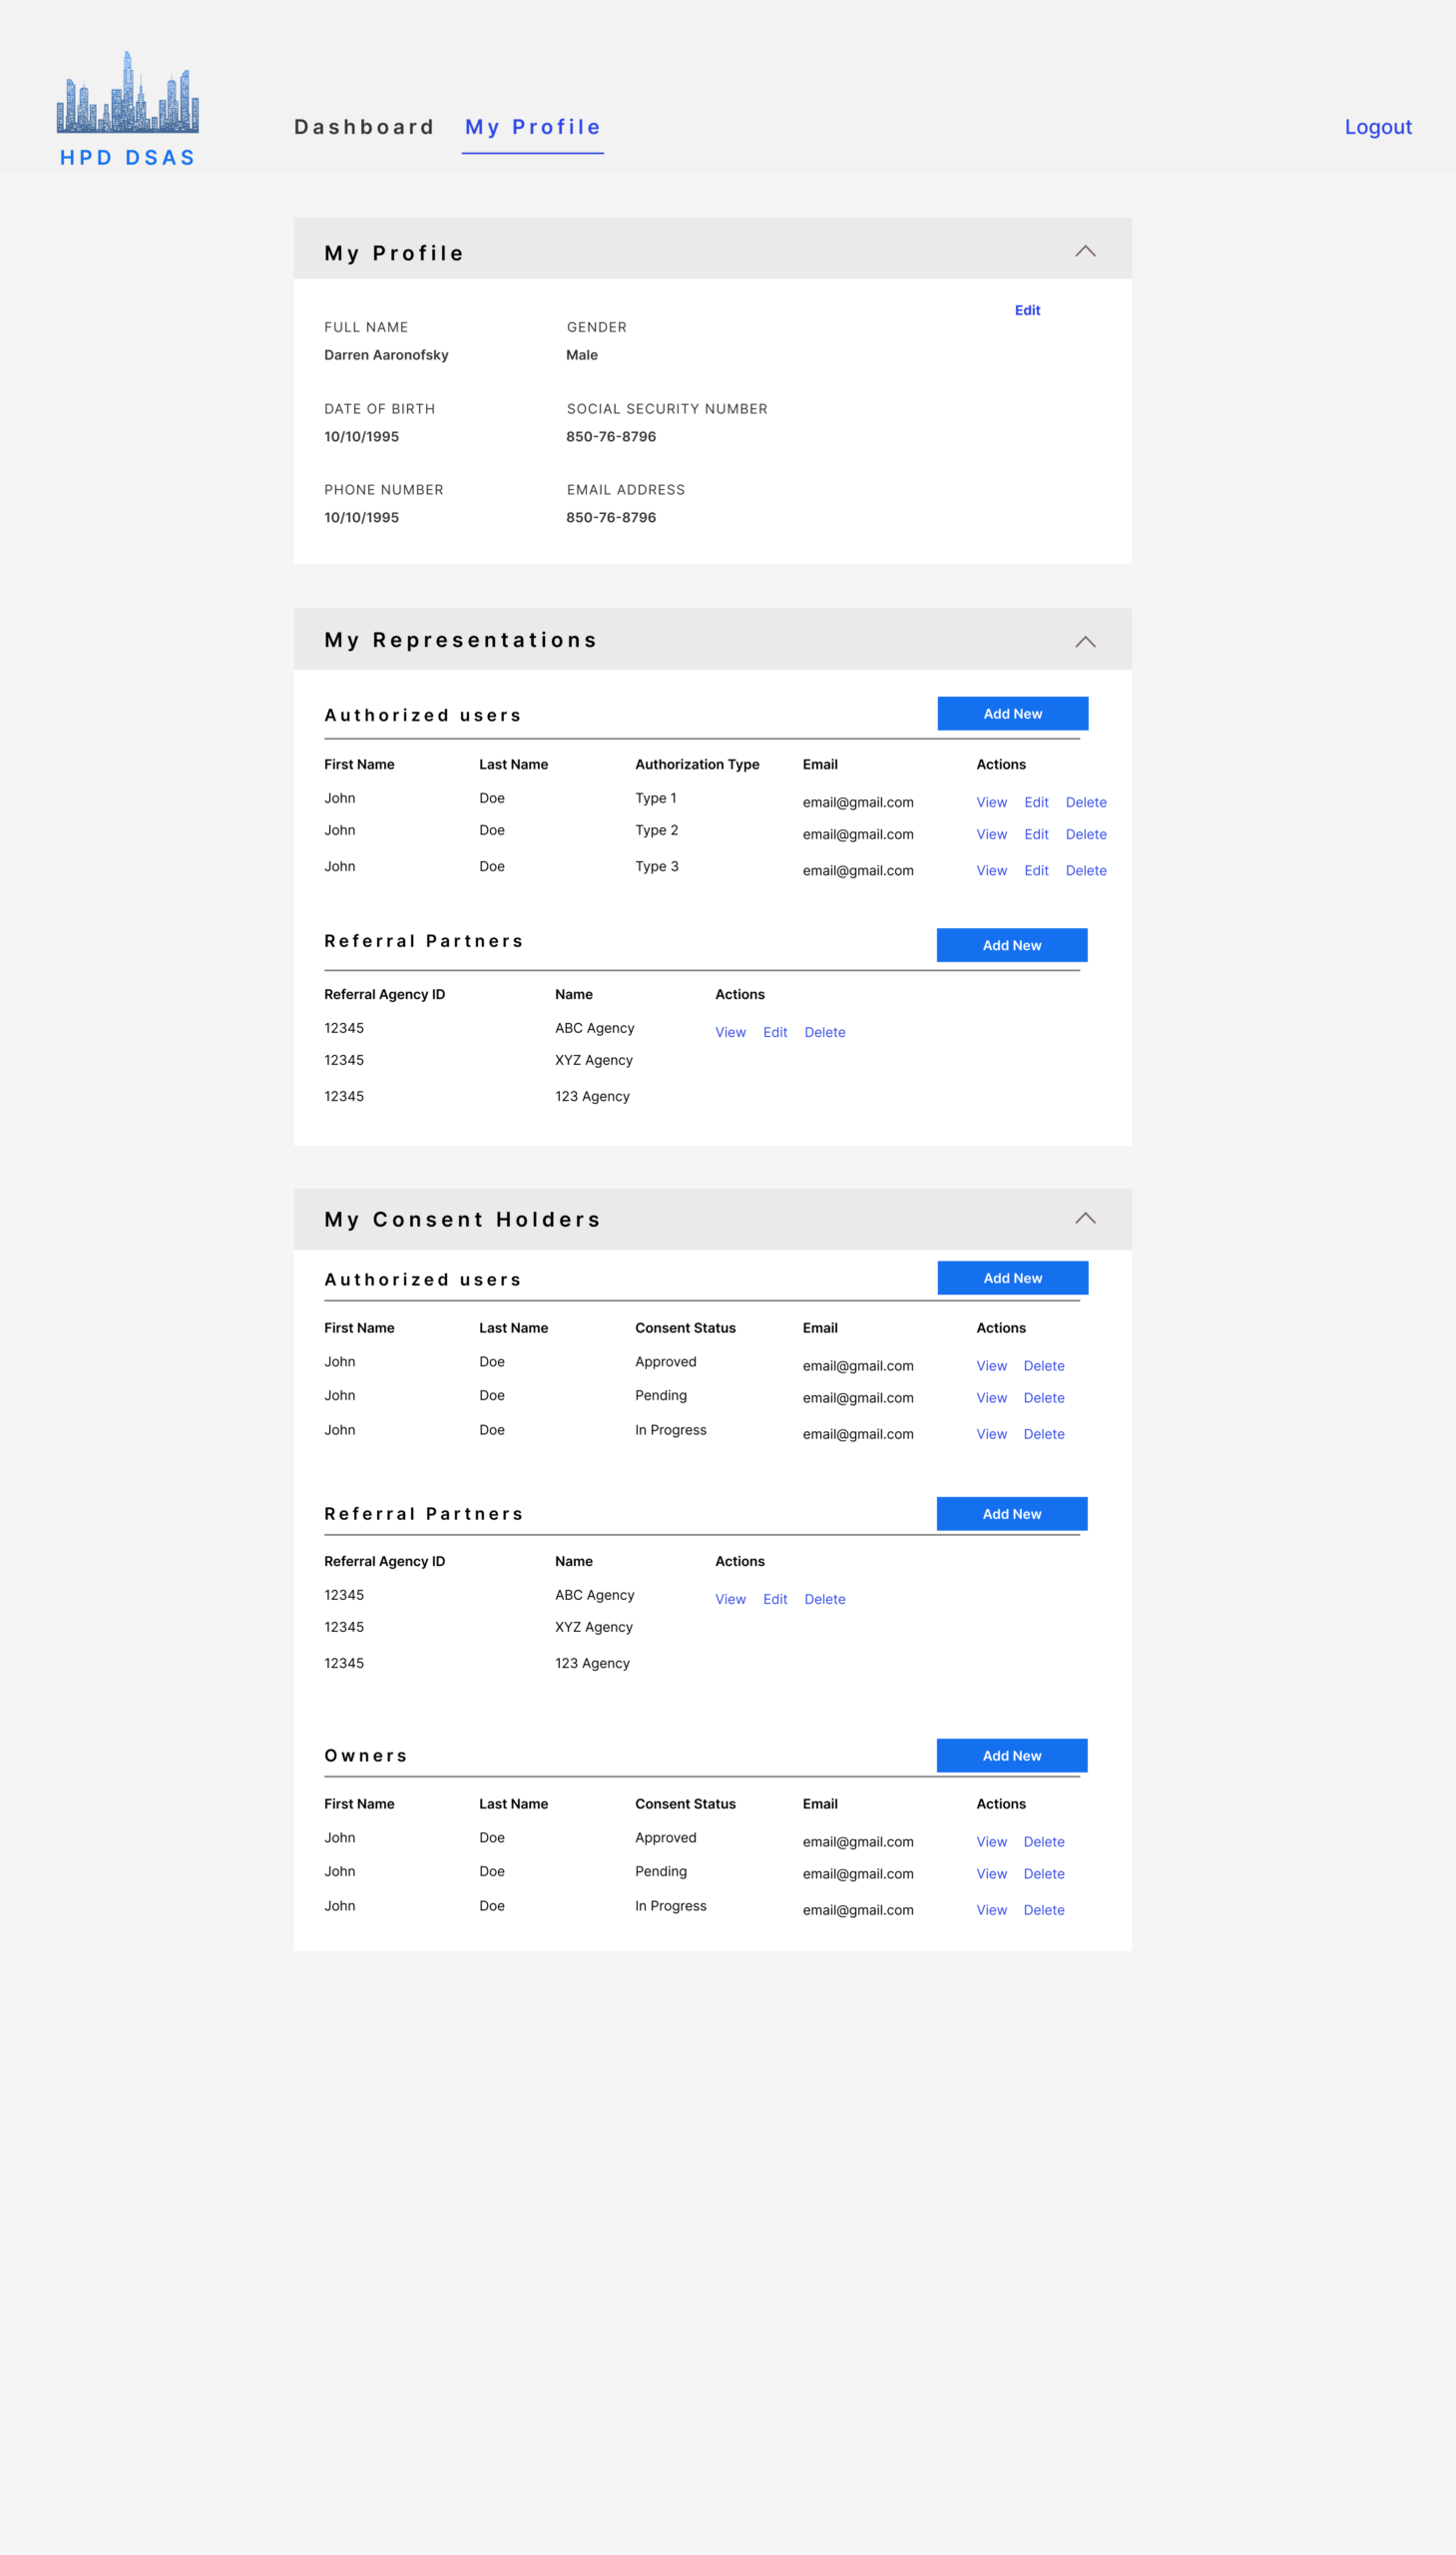Viewport: 1456px width, 2555px height.
Task: Delete the Type 3 authorized user
Action: [1086, 870]
